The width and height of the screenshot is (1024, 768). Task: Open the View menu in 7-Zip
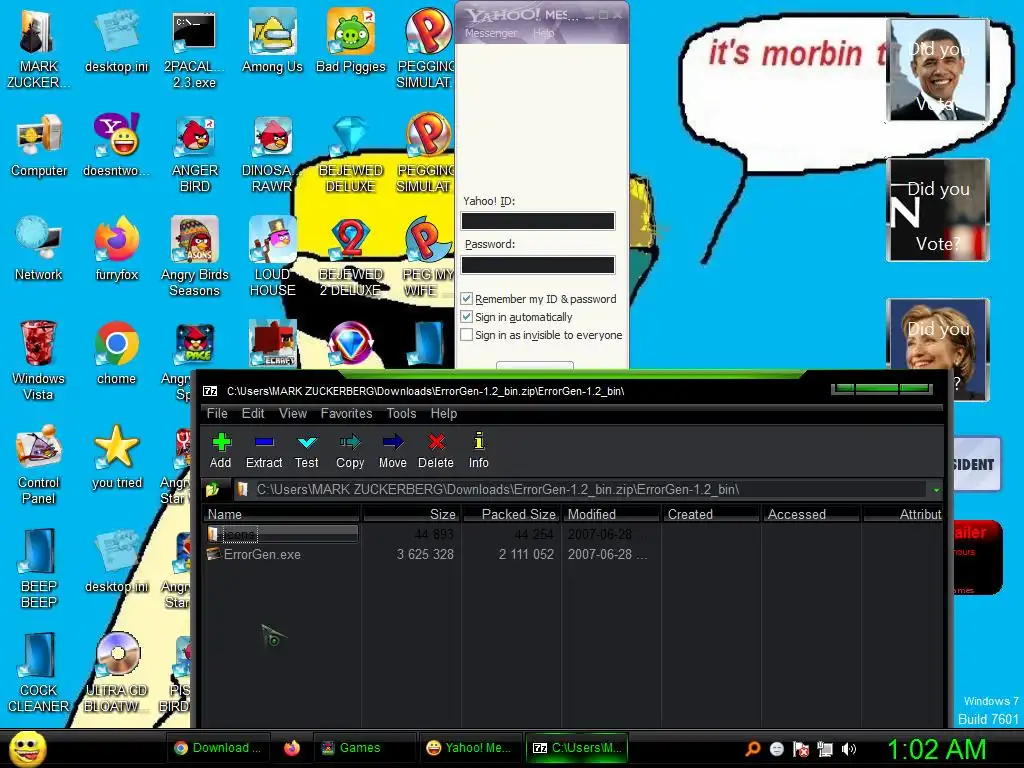[293, 413]
